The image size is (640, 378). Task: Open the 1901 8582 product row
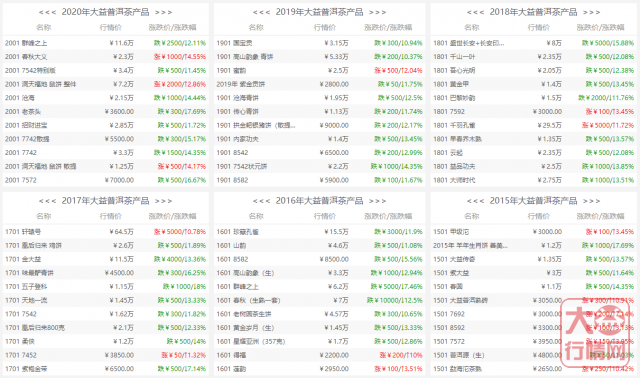coord(320,180)
